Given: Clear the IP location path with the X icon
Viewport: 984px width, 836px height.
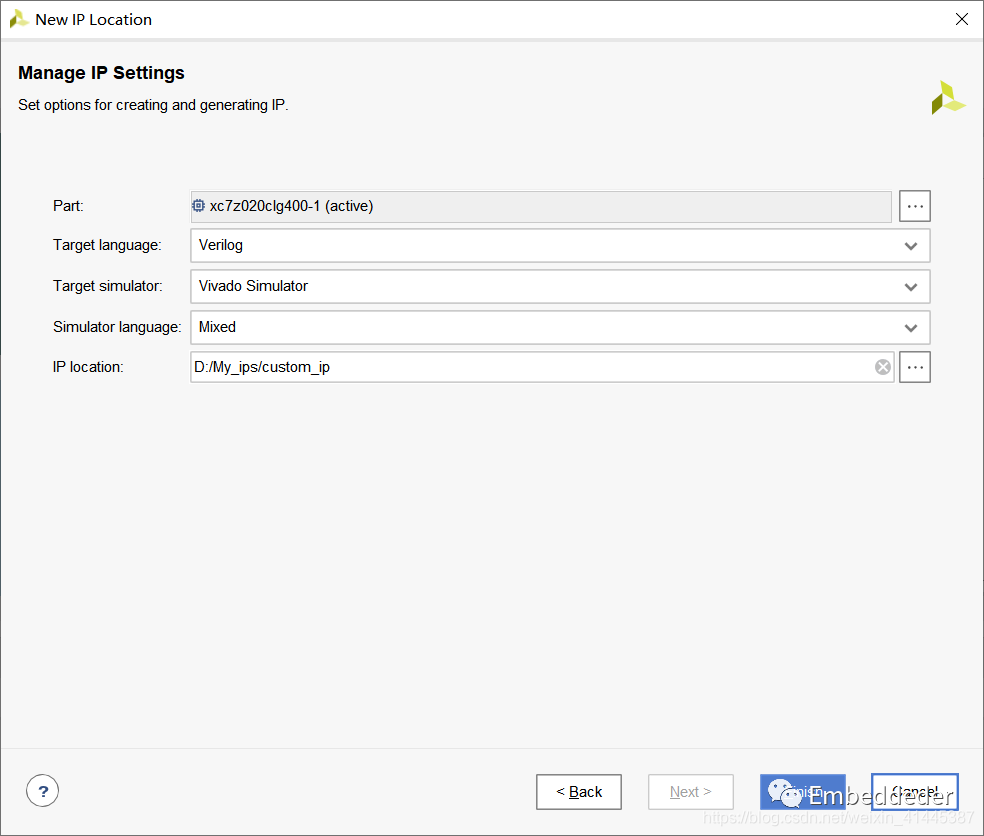Looking at the screenshot, I should 883,367.
